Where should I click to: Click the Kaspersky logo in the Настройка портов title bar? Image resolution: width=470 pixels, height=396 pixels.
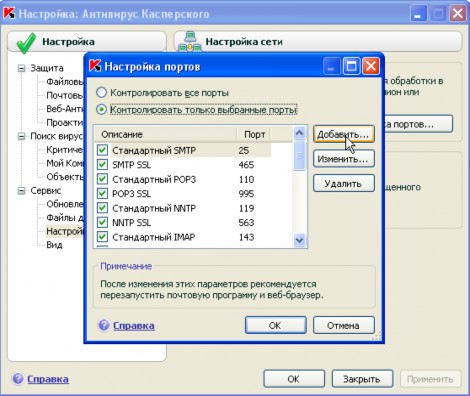point(95,66)
